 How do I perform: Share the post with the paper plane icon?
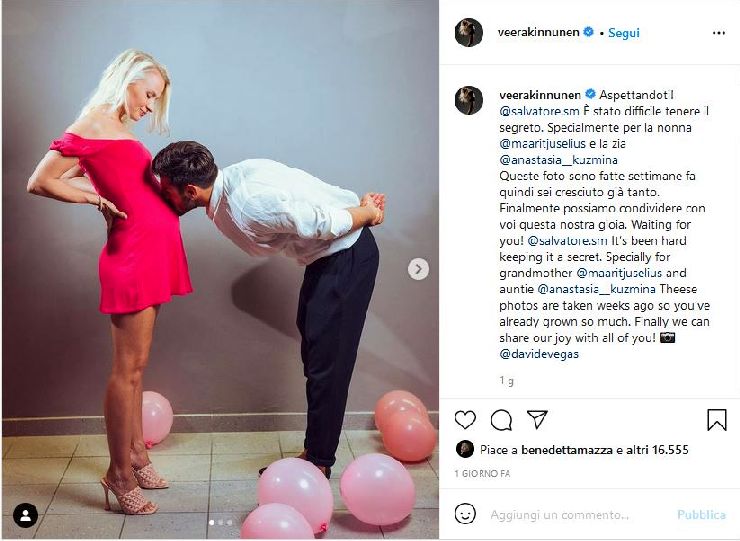pos(537,419)
